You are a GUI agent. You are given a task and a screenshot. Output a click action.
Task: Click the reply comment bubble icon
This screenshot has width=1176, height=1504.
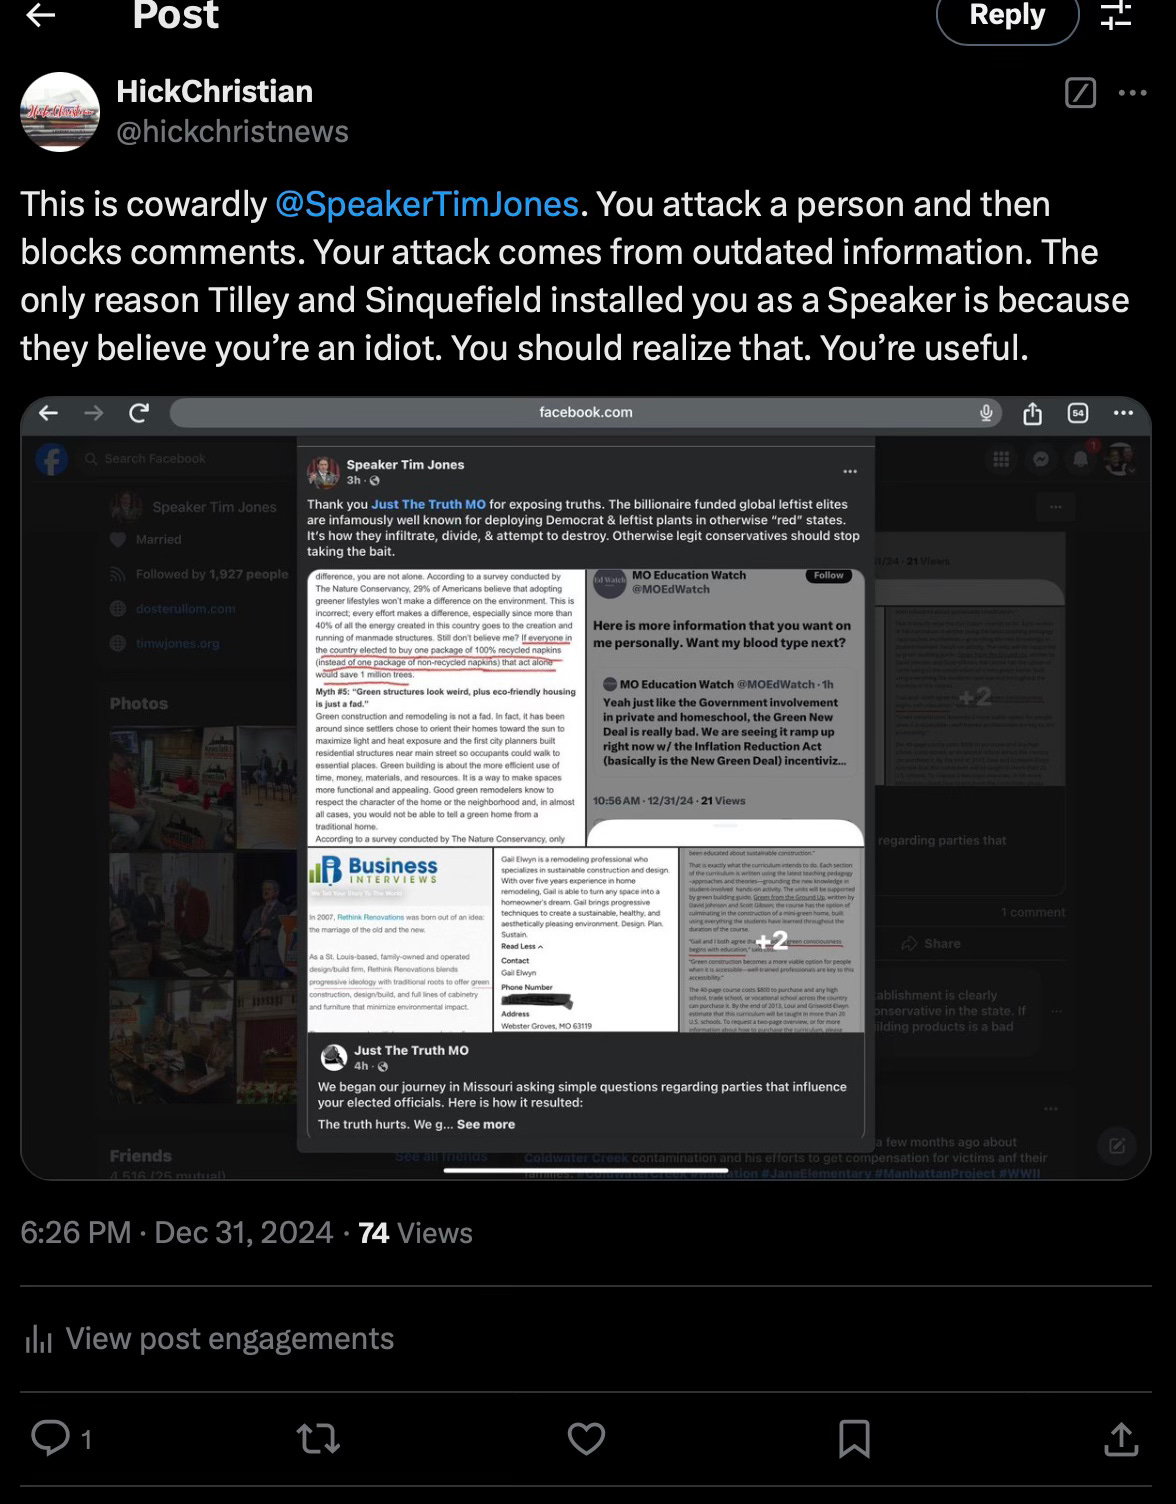coord(49,1438)
